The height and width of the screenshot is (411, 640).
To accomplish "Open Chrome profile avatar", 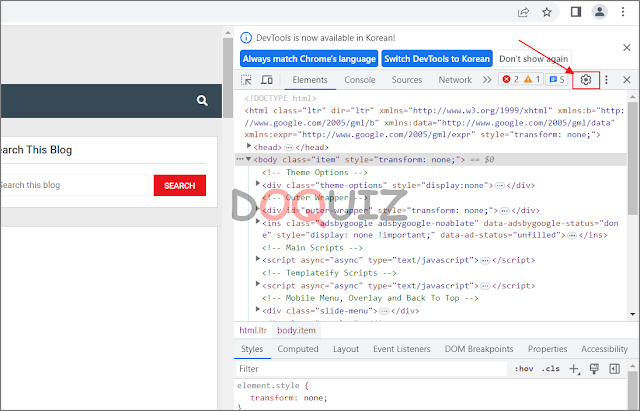I will (x=600, y=12).
